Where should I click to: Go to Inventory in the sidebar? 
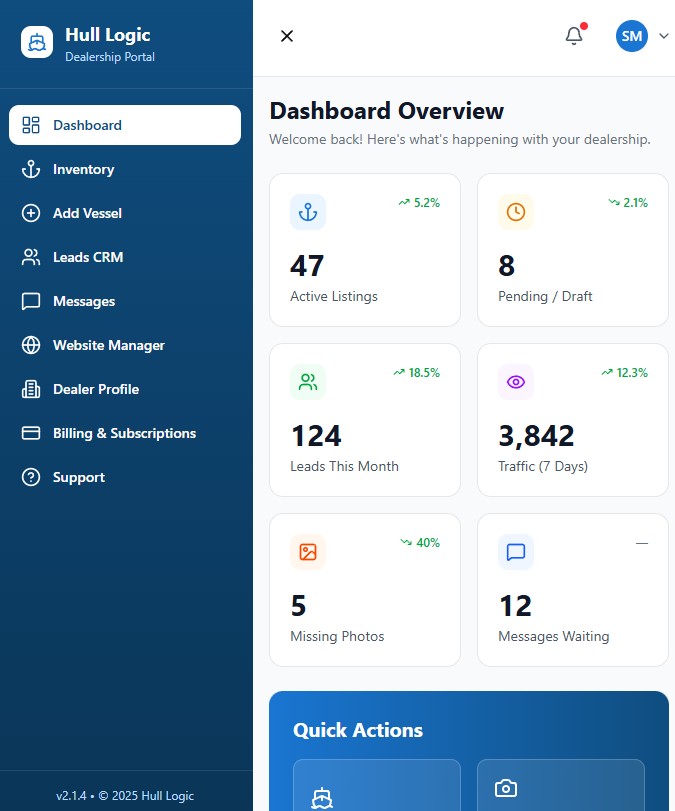[84, 169]
